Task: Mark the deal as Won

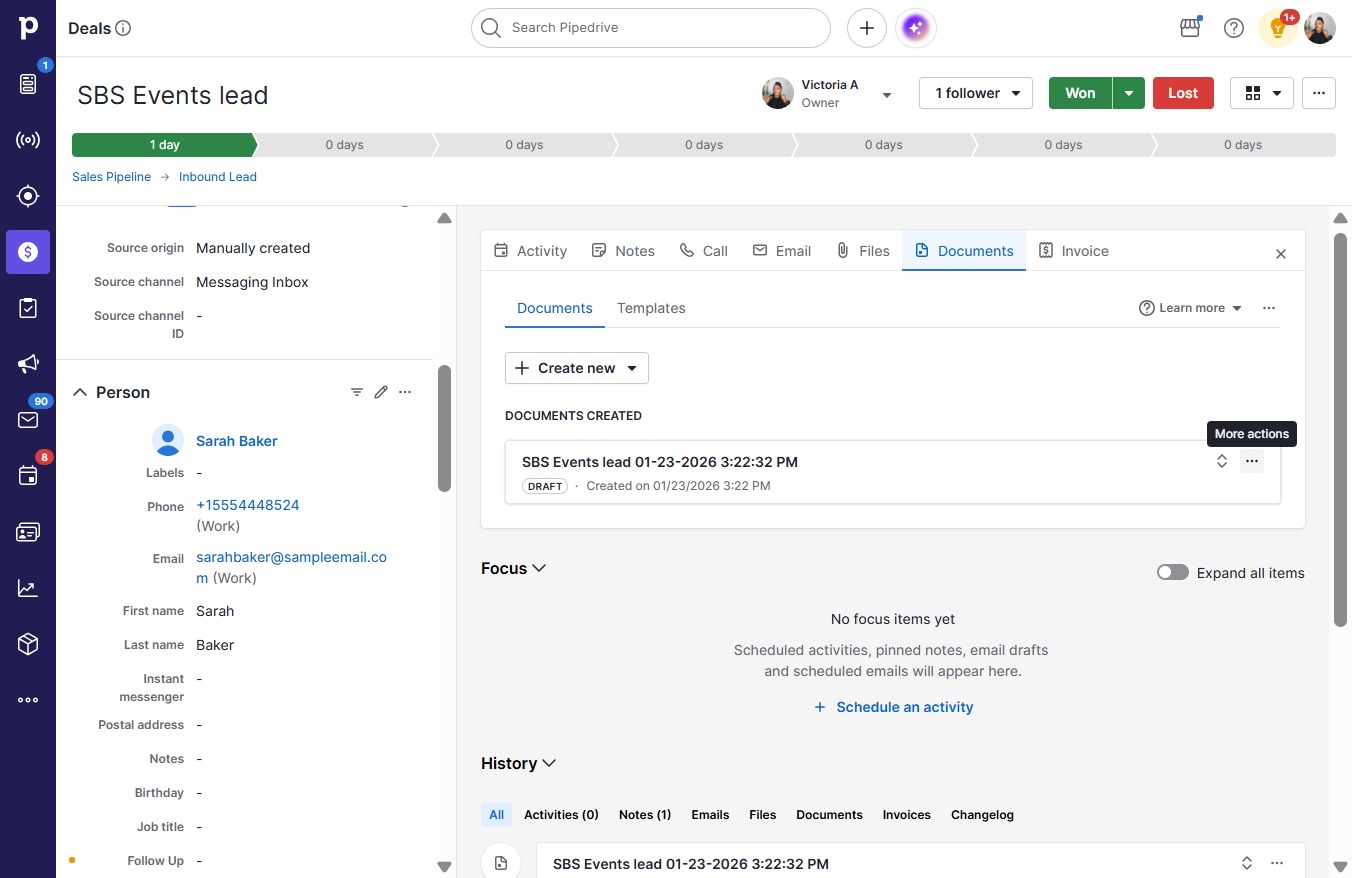Action: tap(1080, 93)
